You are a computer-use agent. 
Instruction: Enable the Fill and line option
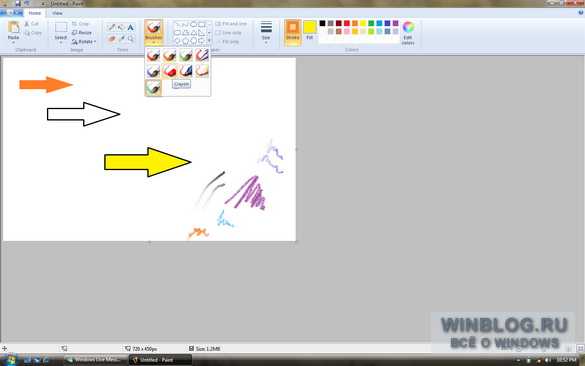(x=231, y=24)
